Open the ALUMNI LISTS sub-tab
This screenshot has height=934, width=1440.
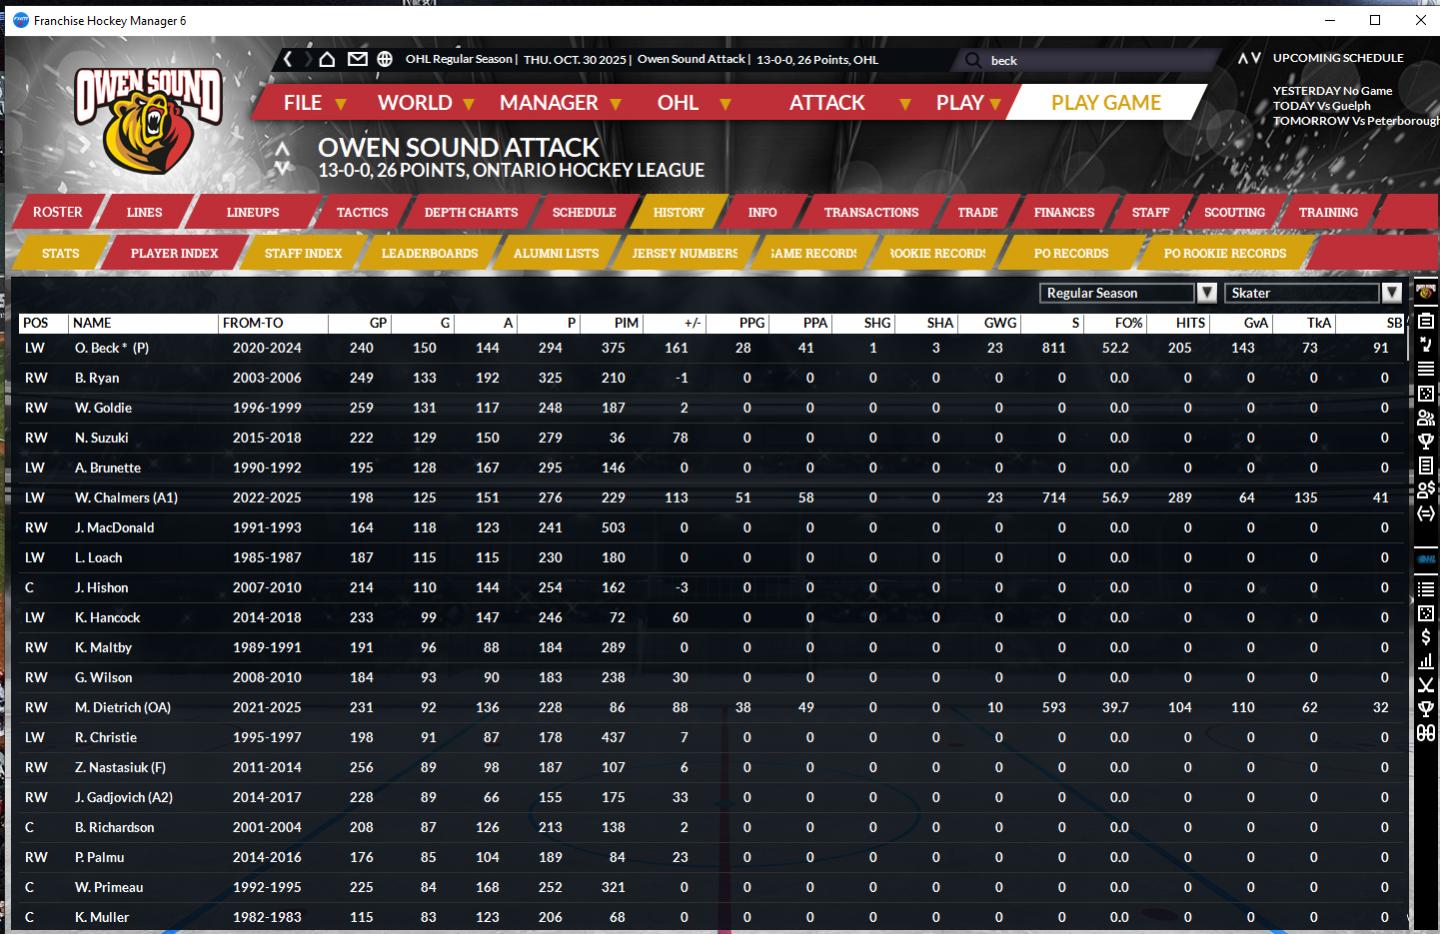[556, 253]
